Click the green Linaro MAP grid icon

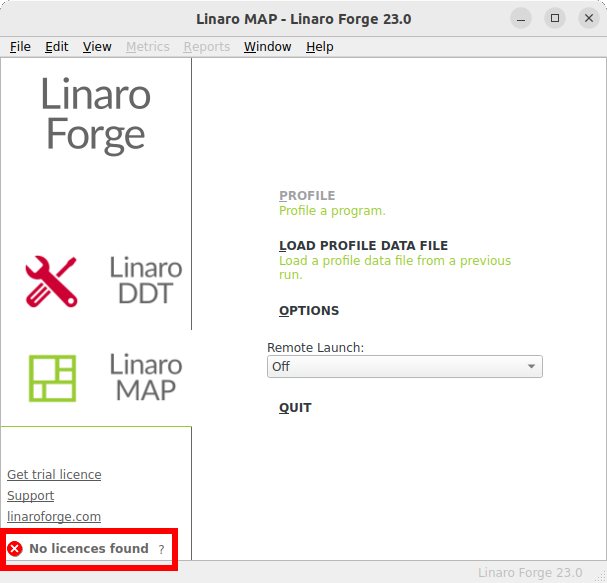point(53,378)
